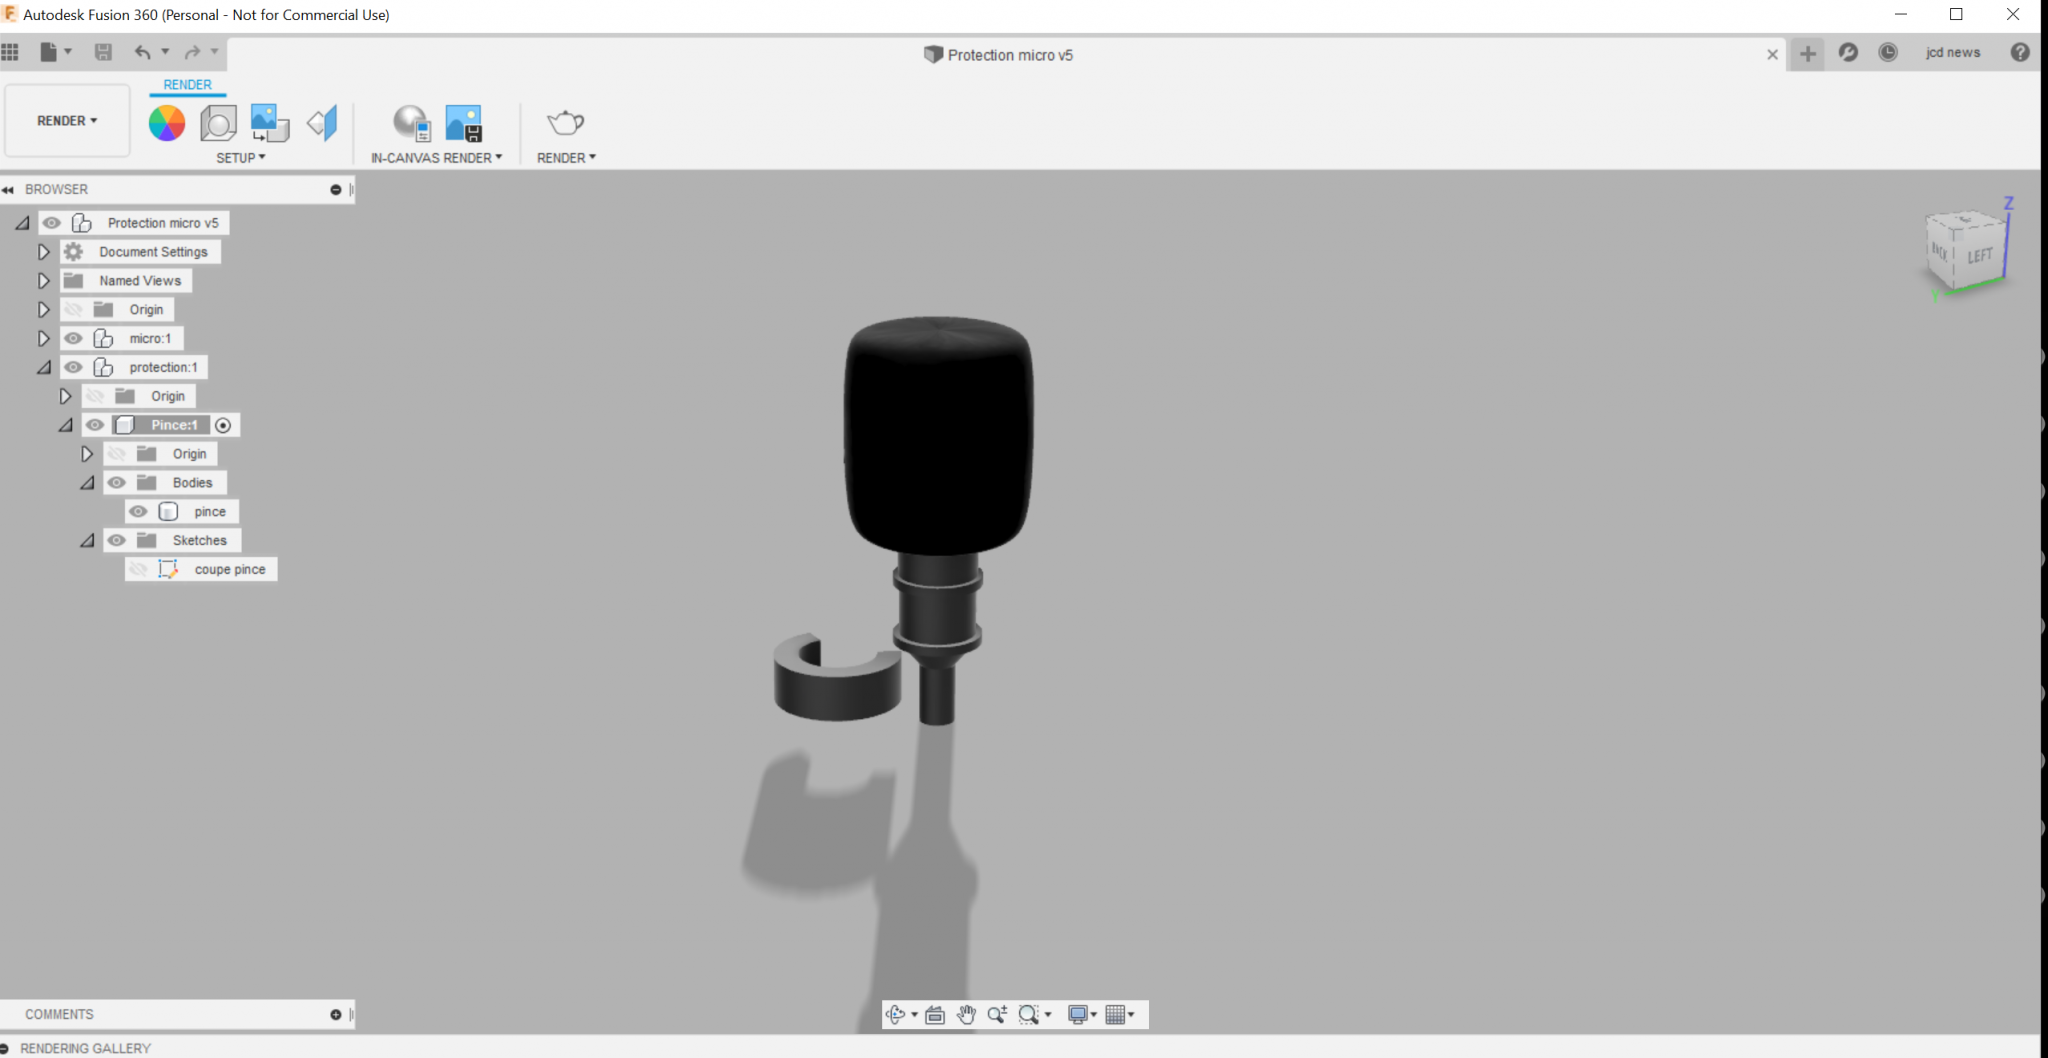Toggle visibility of pince body

138,511
